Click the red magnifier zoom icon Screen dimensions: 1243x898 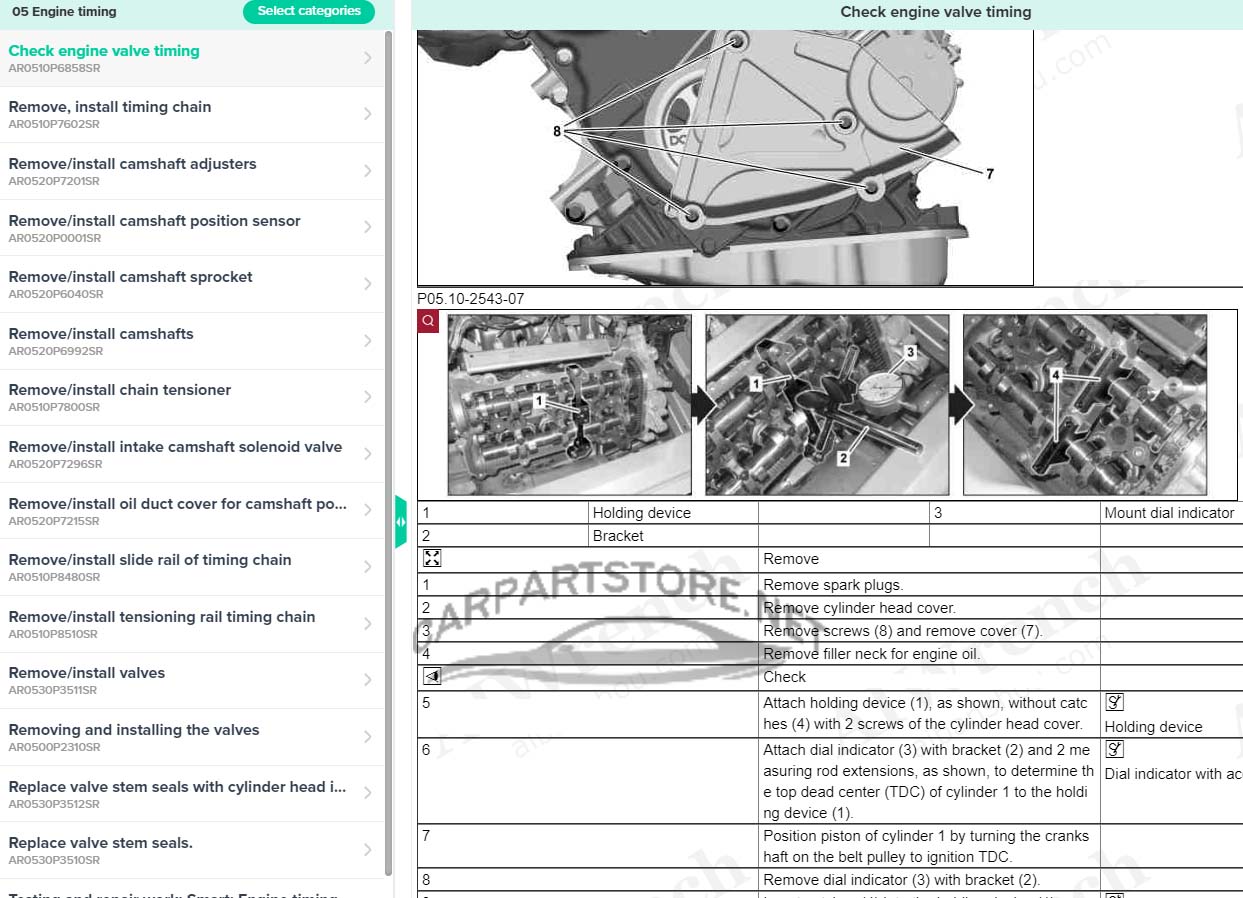[x=428, y=321]
